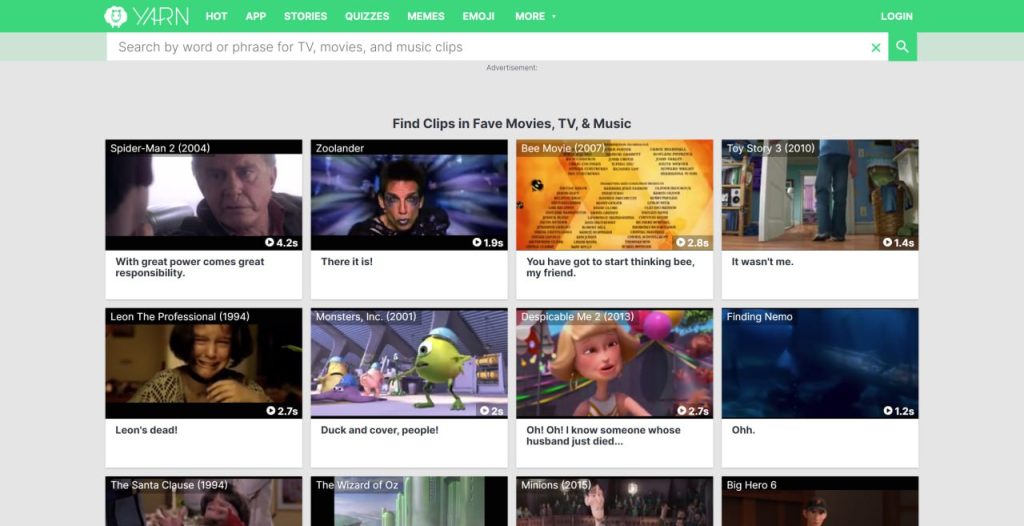Open the QUIZZES page
Screen dimensions: 1024x526
[367, 16]
